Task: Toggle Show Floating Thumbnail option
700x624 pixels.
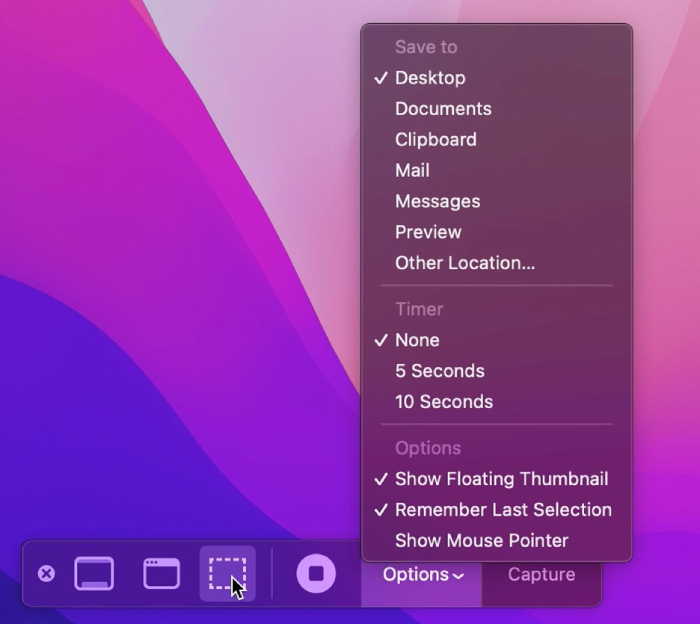Action: pyautogui.click(x=501, y=479)
